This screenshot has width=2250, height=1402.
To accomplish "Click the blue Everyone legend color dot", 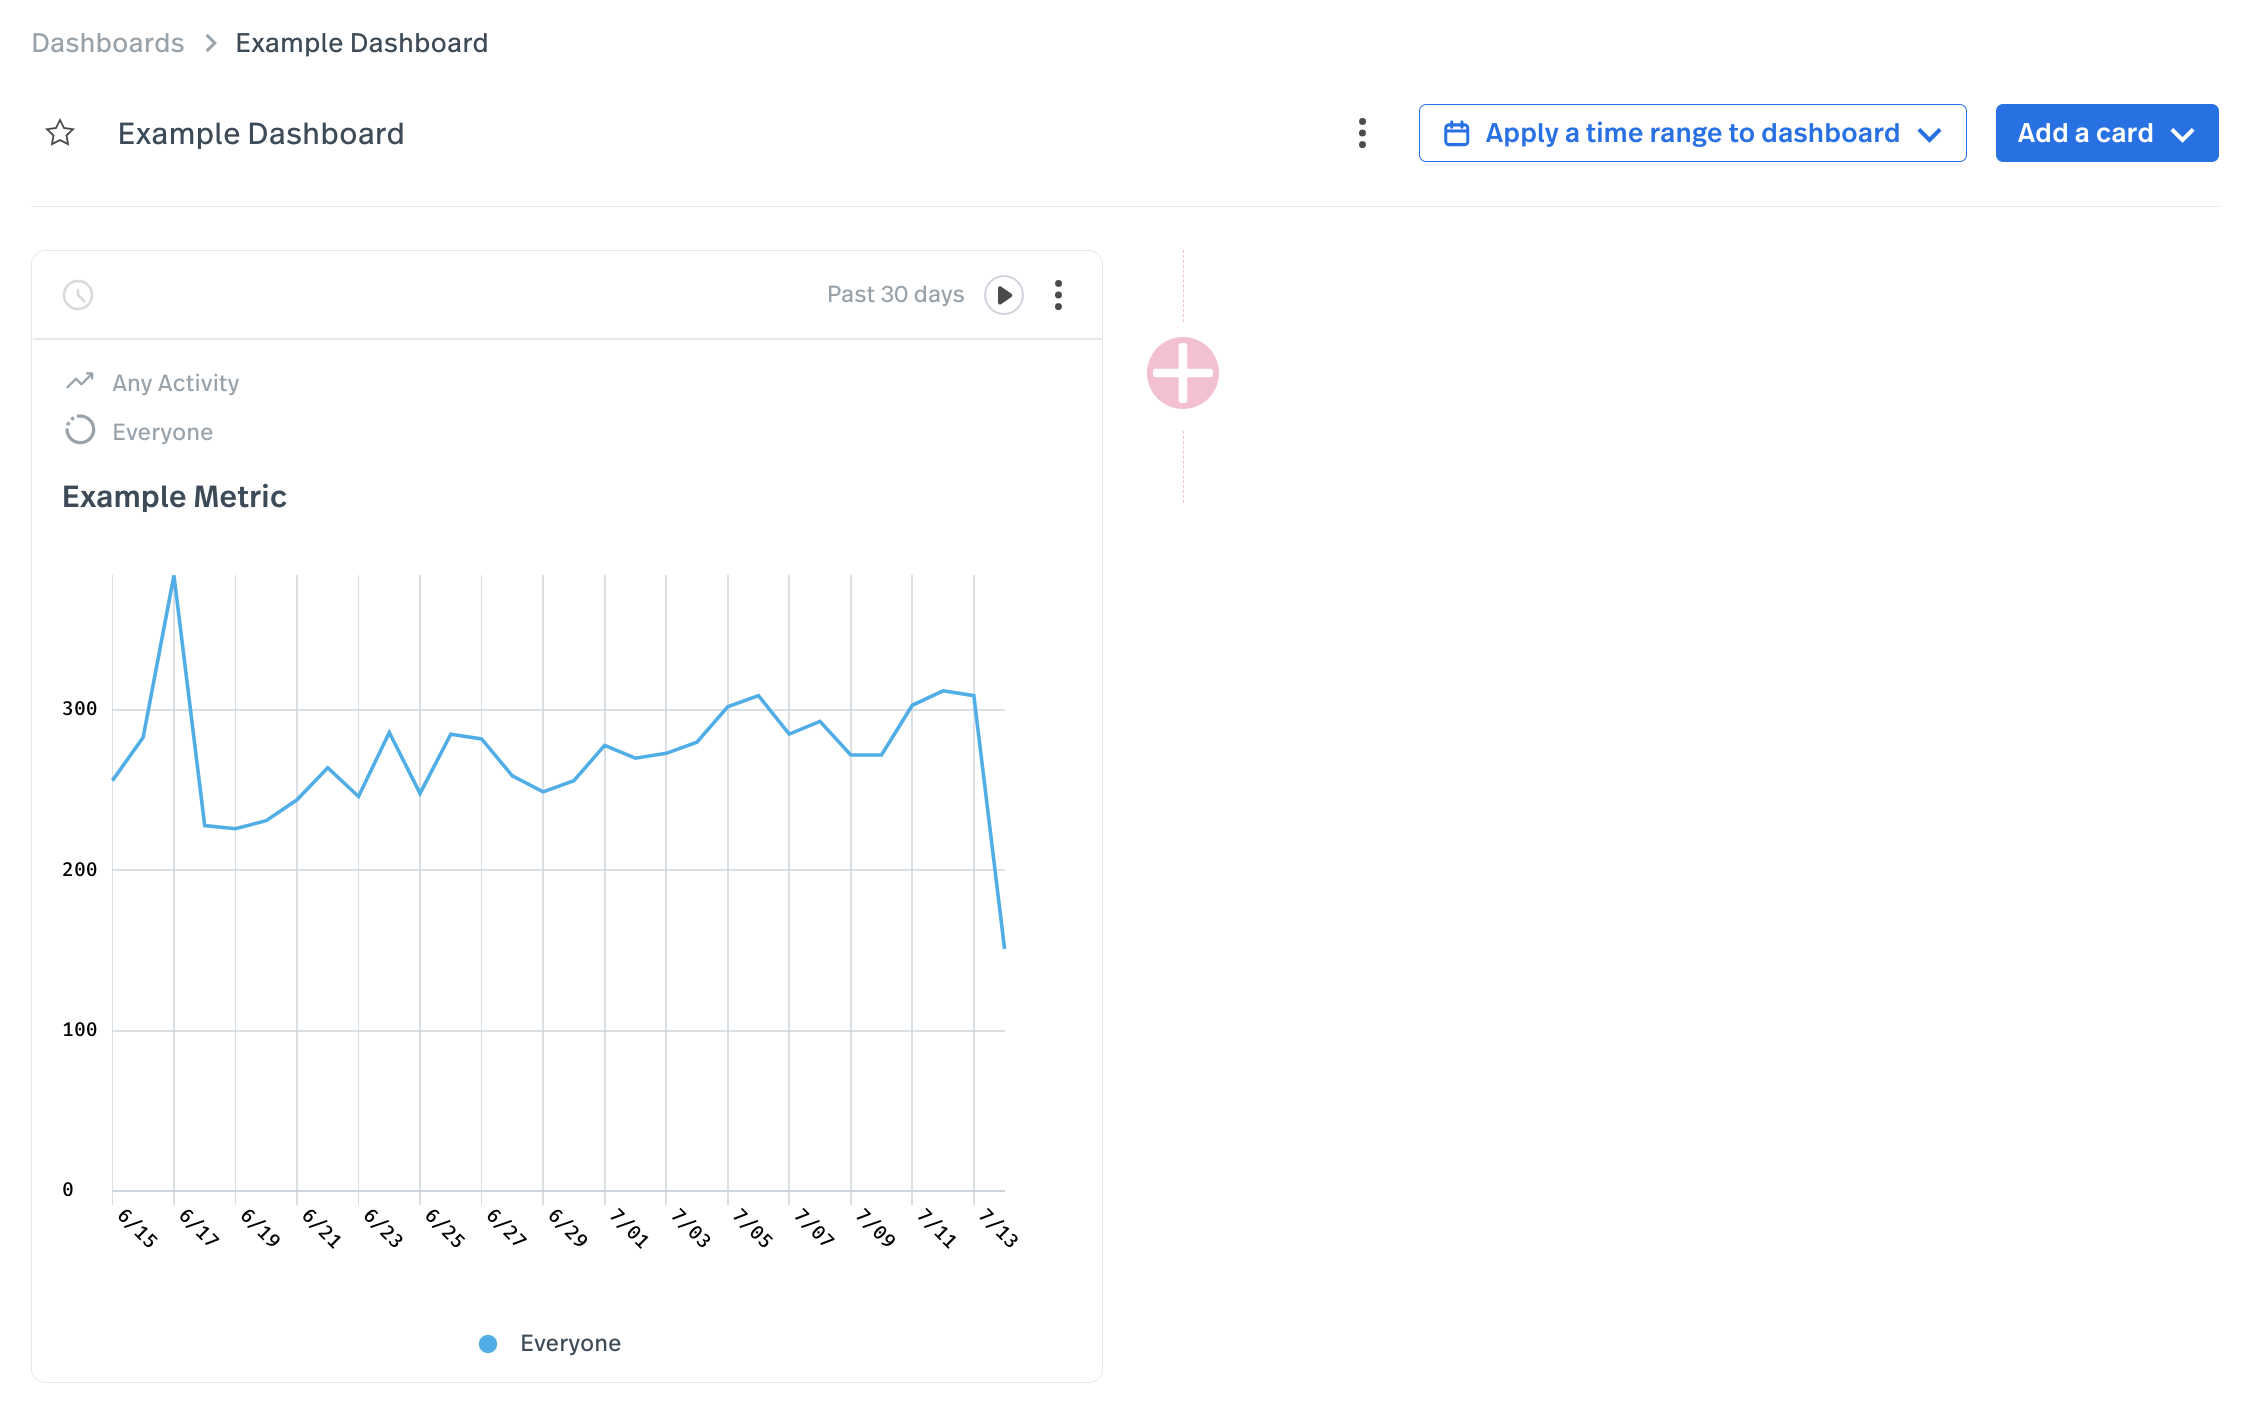I will 488,1343.
